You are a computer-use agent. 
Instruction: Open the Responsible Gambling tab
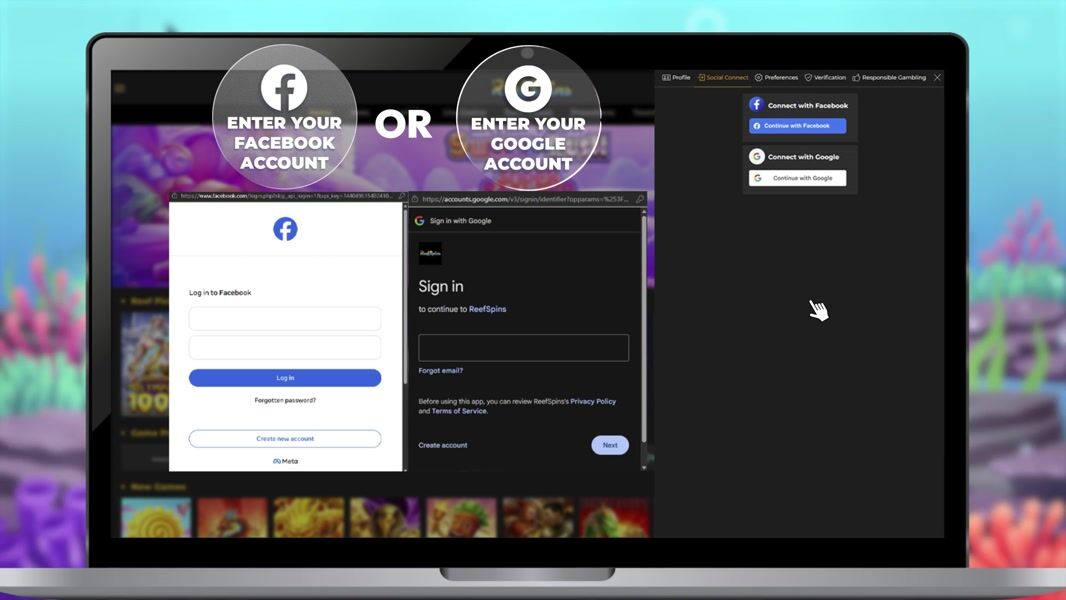889,77
